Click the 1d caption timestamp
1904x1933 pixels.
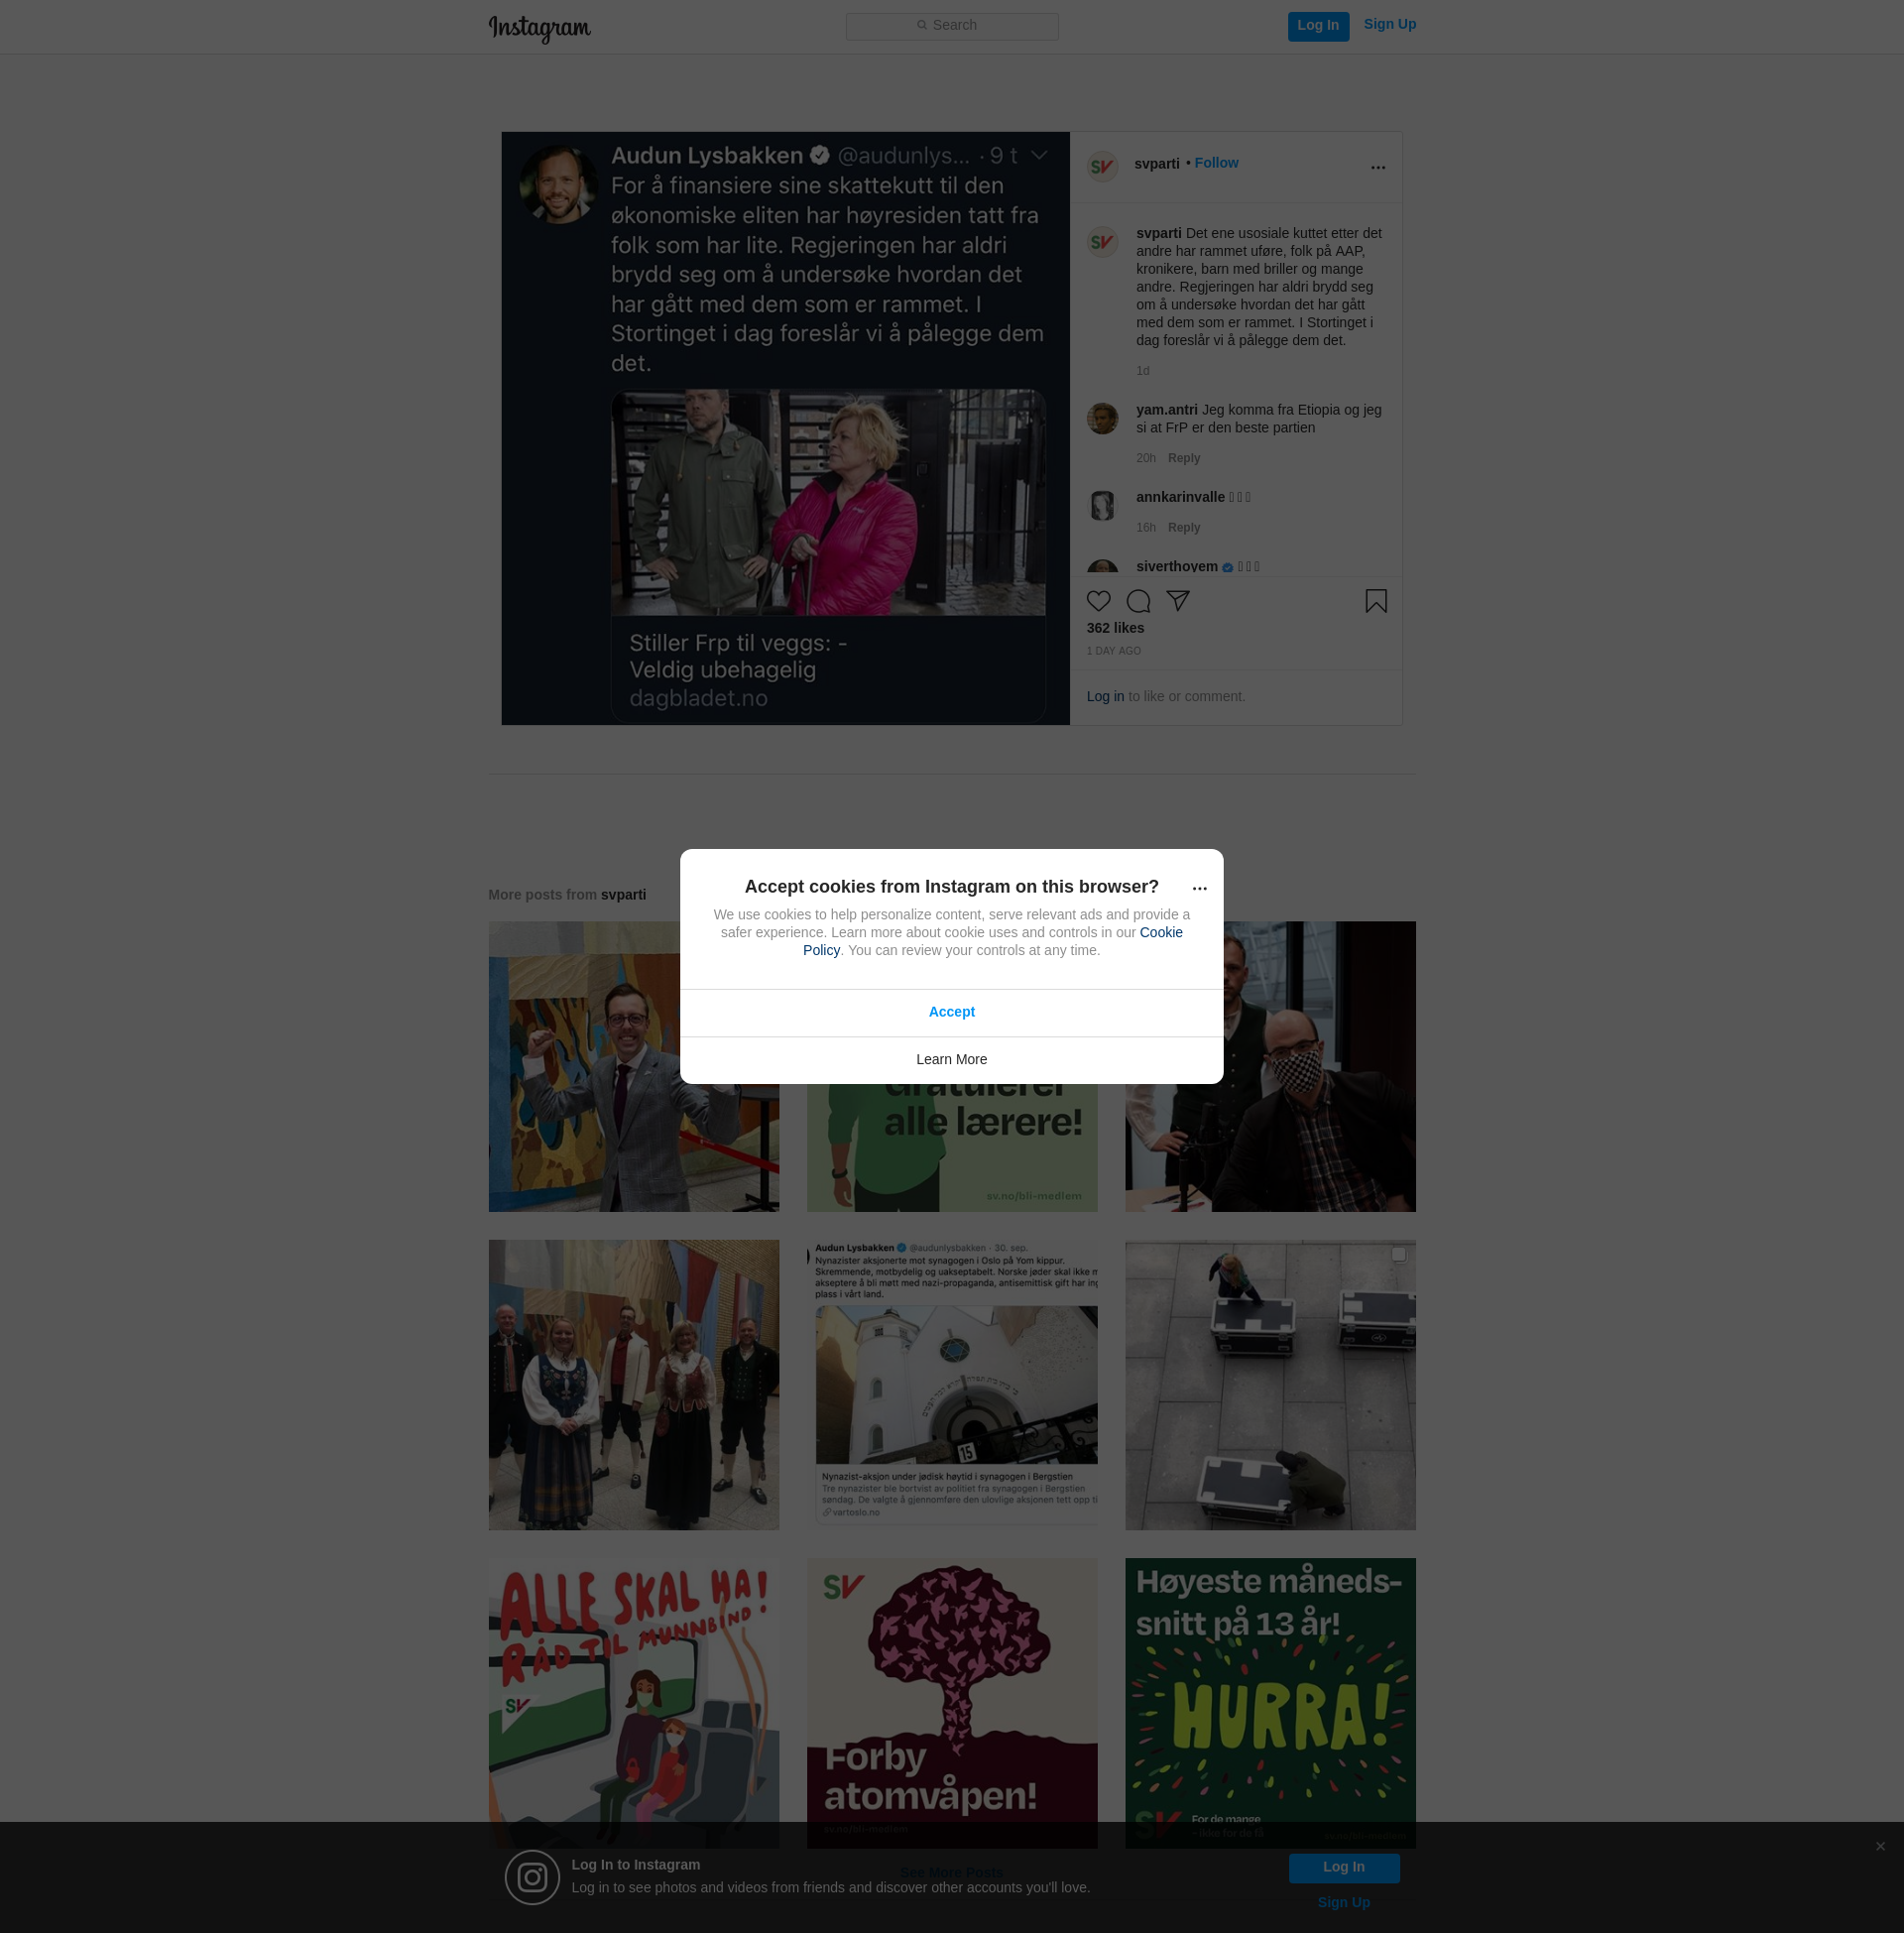1142,371
